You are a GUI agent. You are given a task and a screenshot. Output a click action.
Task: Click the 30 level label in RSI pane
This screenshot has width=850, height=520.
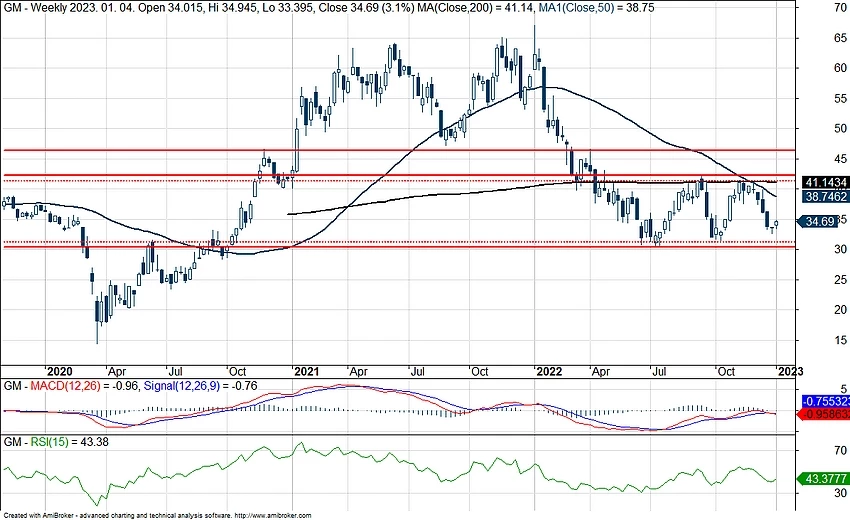point(840,492)
